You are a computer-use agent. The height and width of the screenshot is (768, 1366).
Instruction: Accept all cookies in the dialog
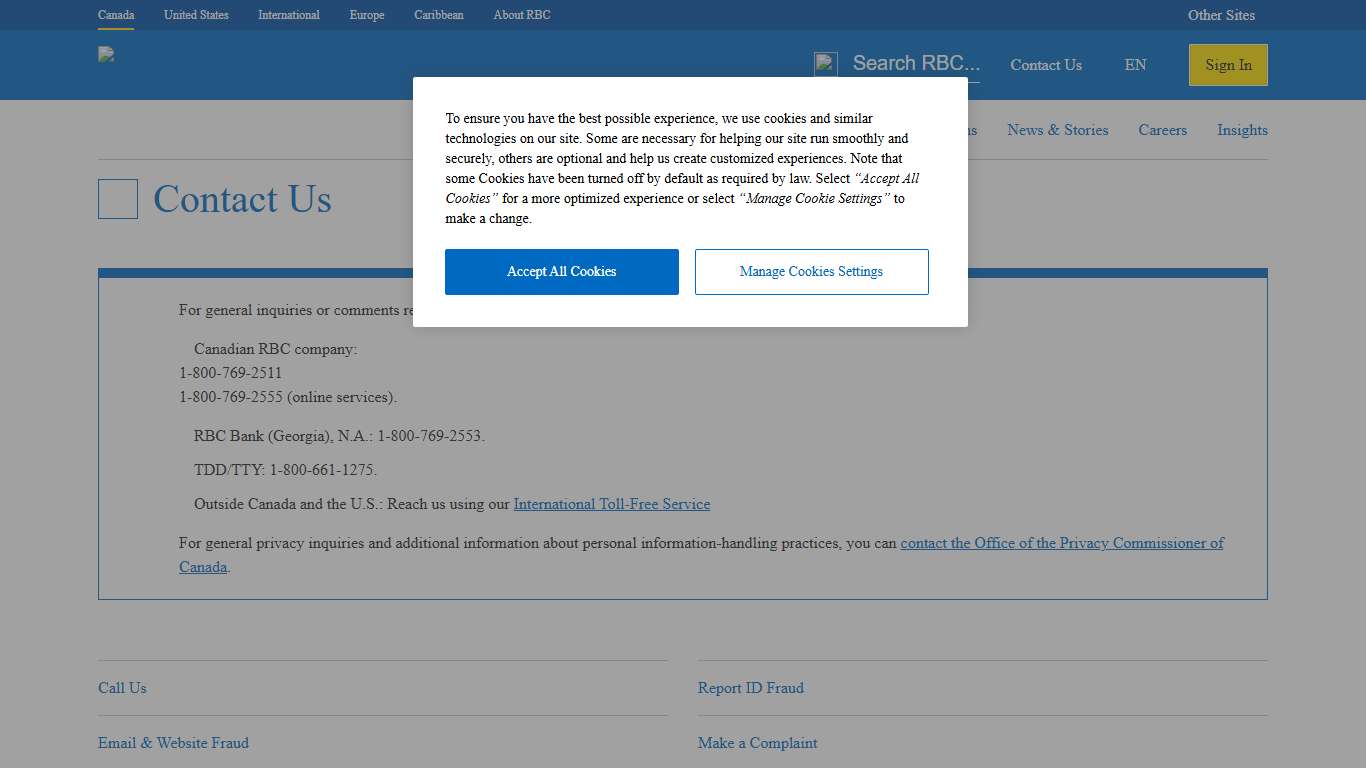pos(561,272)
